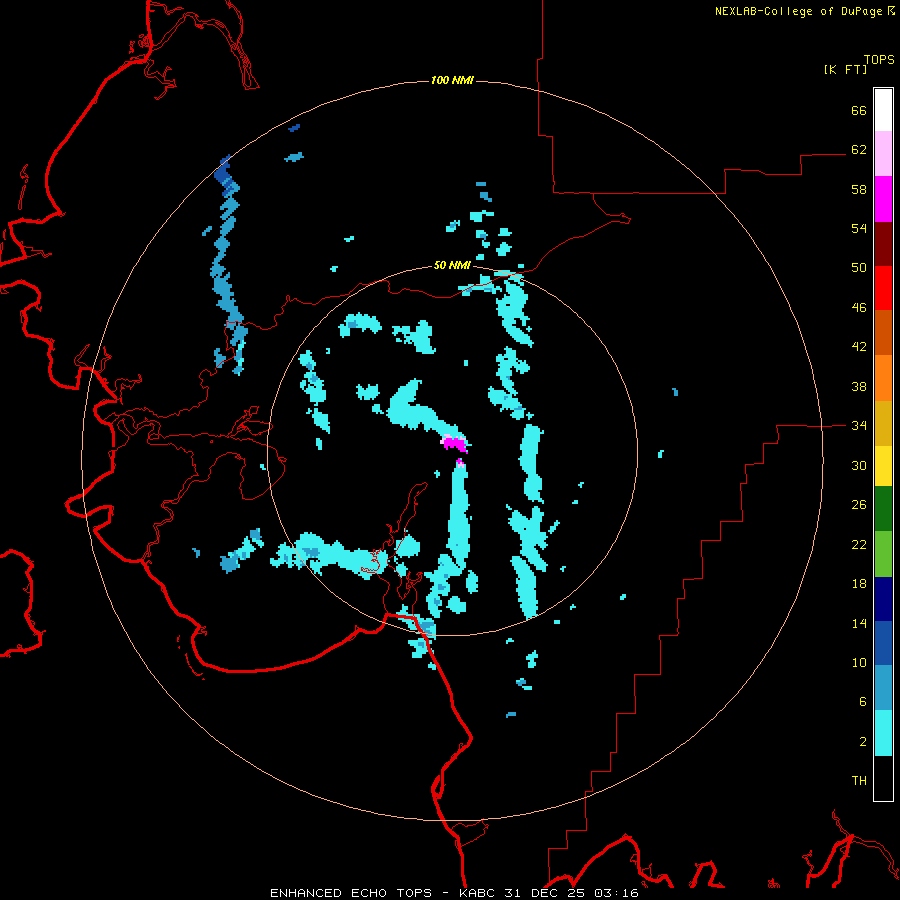This screenshot has width=900, height=900.
Task: Click the "100 NMI" range ring label
Action: coord(452,80)
